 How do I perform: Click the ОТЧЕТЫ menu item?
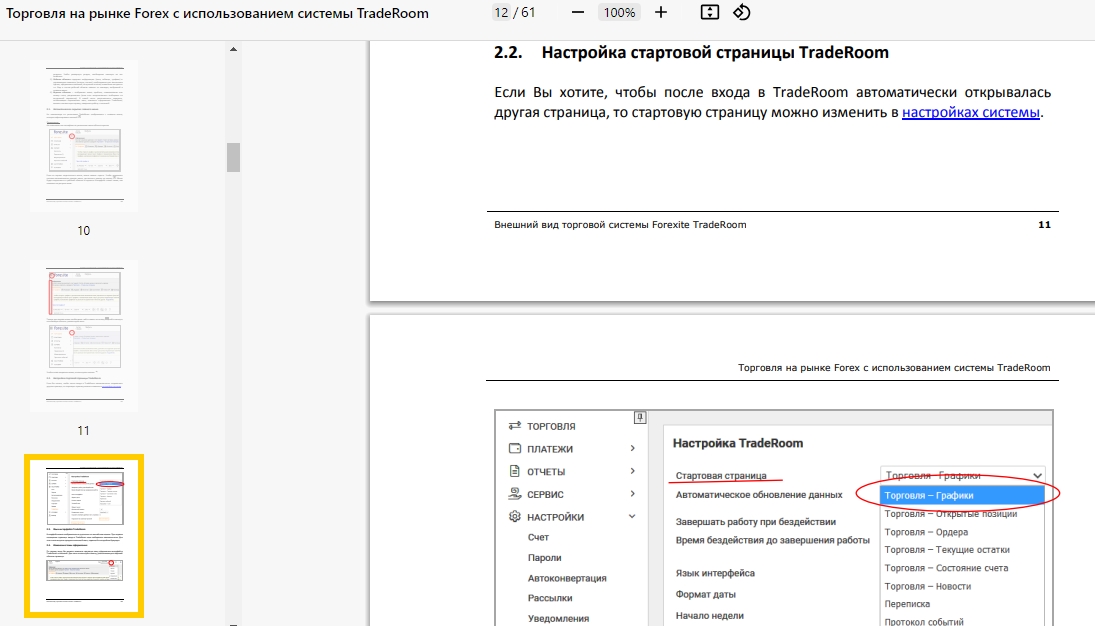click(546, 472)
